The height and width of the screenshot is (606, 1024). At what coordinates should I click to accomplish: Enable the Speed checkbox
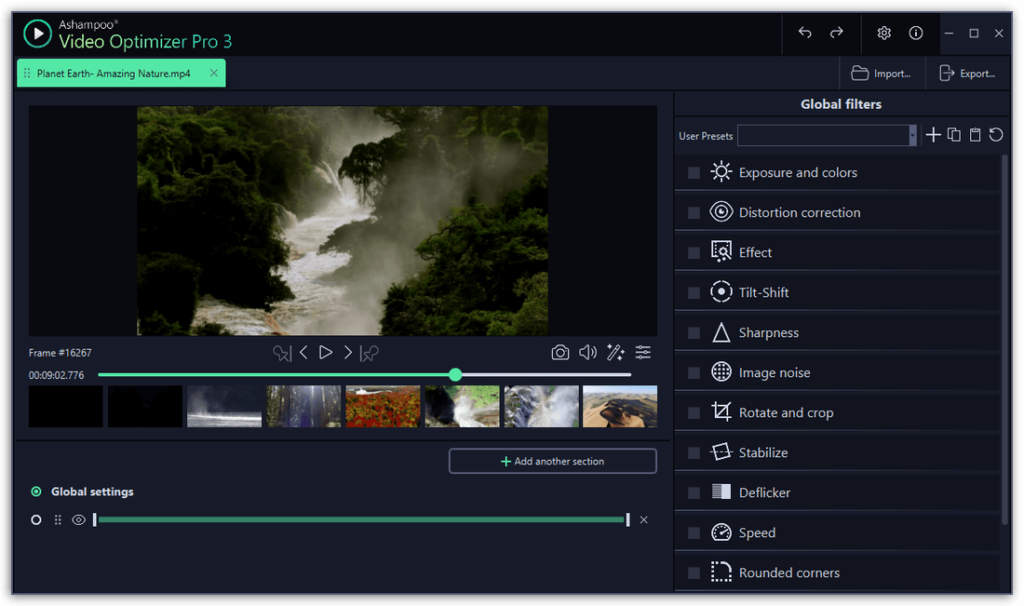694,533
